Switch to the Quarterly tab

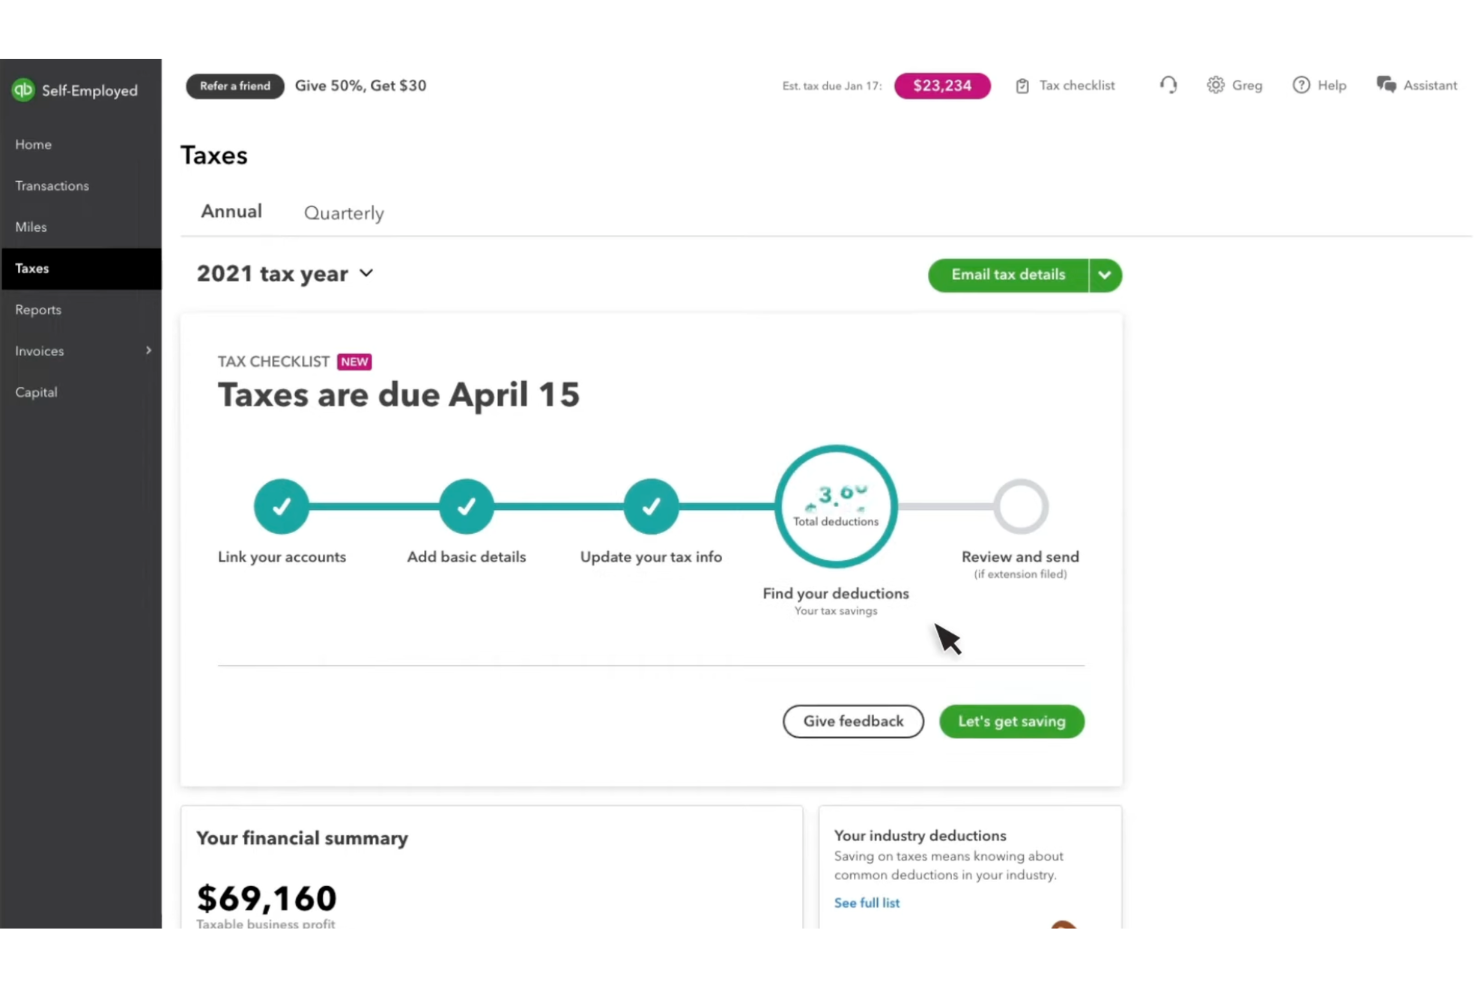pos(344,212)
